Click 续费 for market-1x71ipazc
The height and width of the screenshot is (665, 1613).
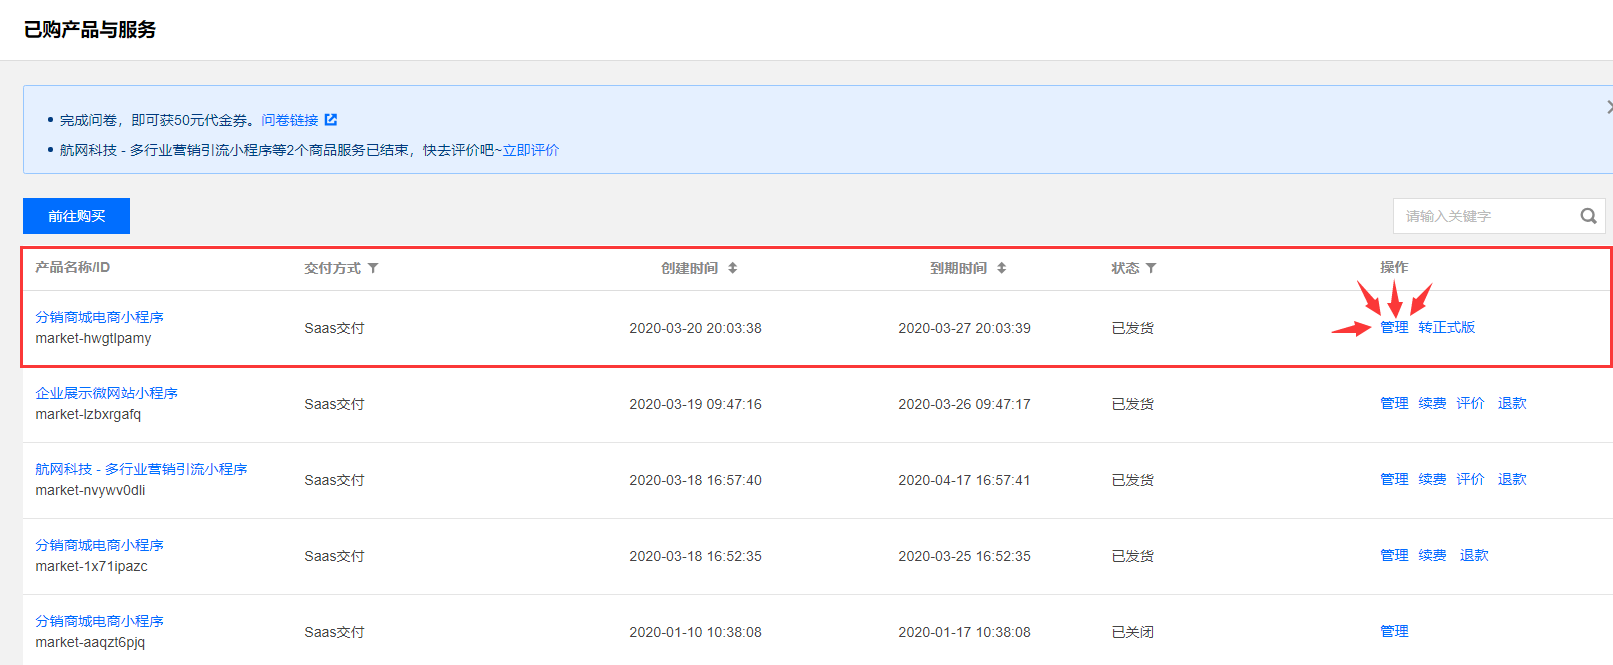point(1432,555)
